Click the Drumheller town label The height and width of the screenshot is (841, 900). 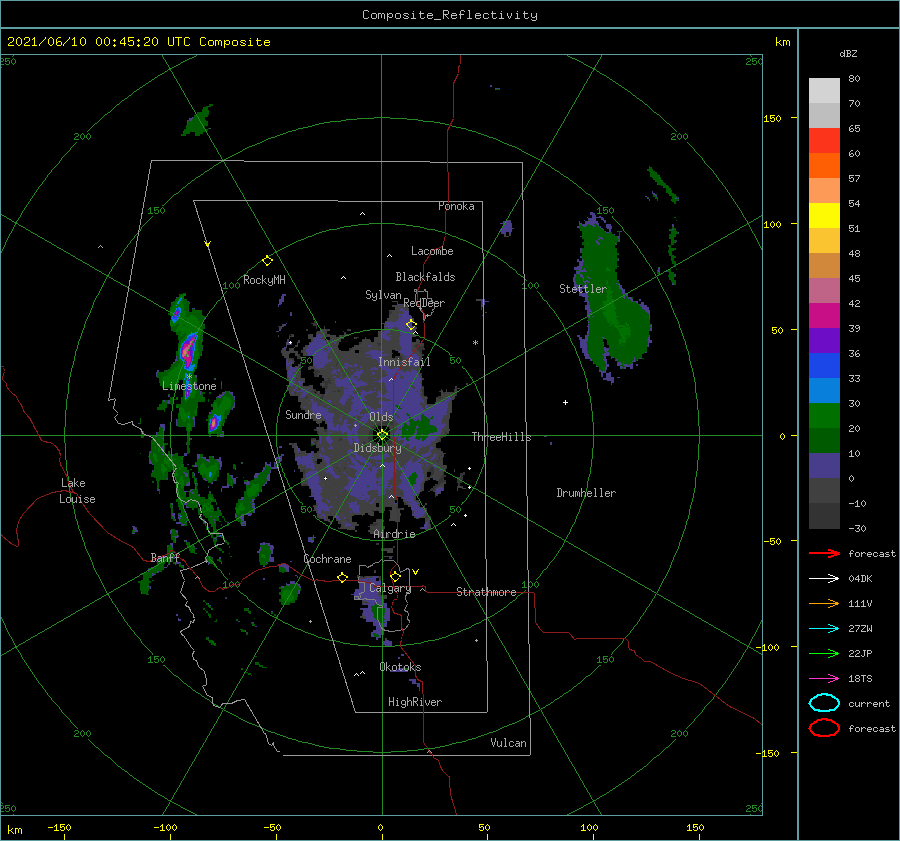[586, 493]
